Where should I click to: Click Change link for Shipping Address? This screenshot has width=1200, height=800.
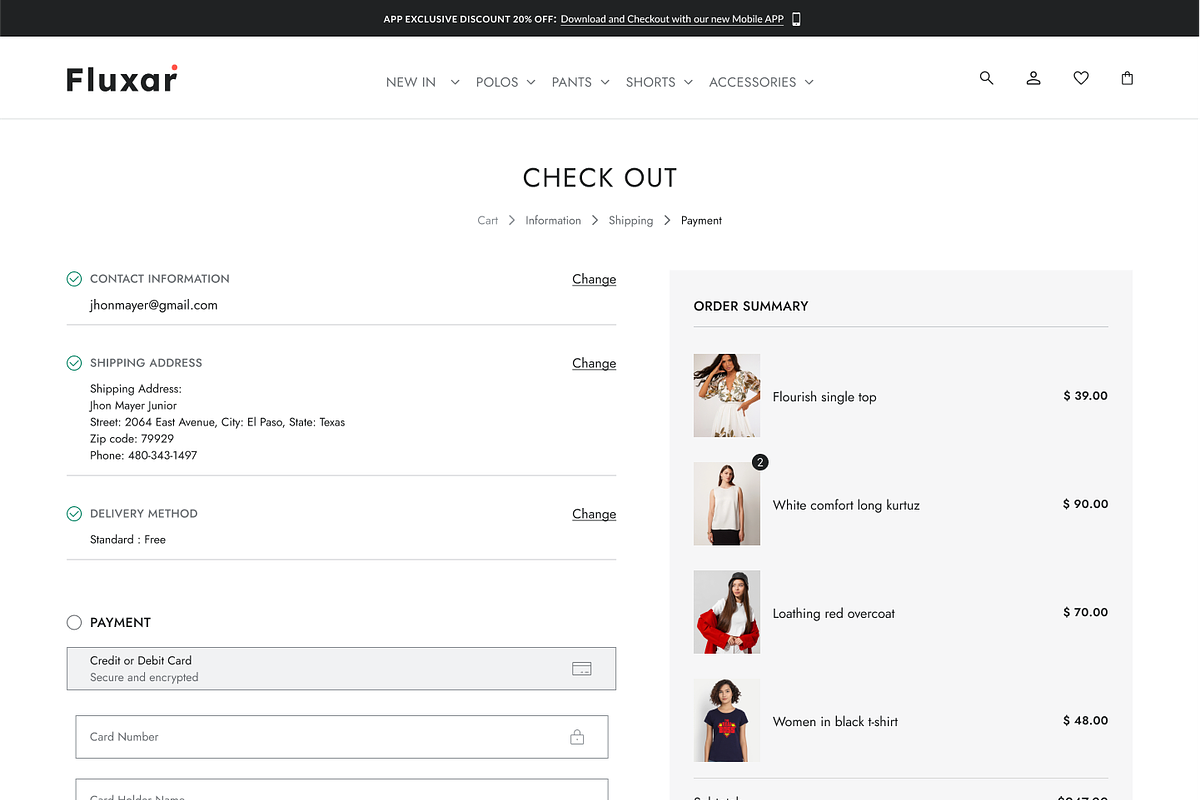594,363
